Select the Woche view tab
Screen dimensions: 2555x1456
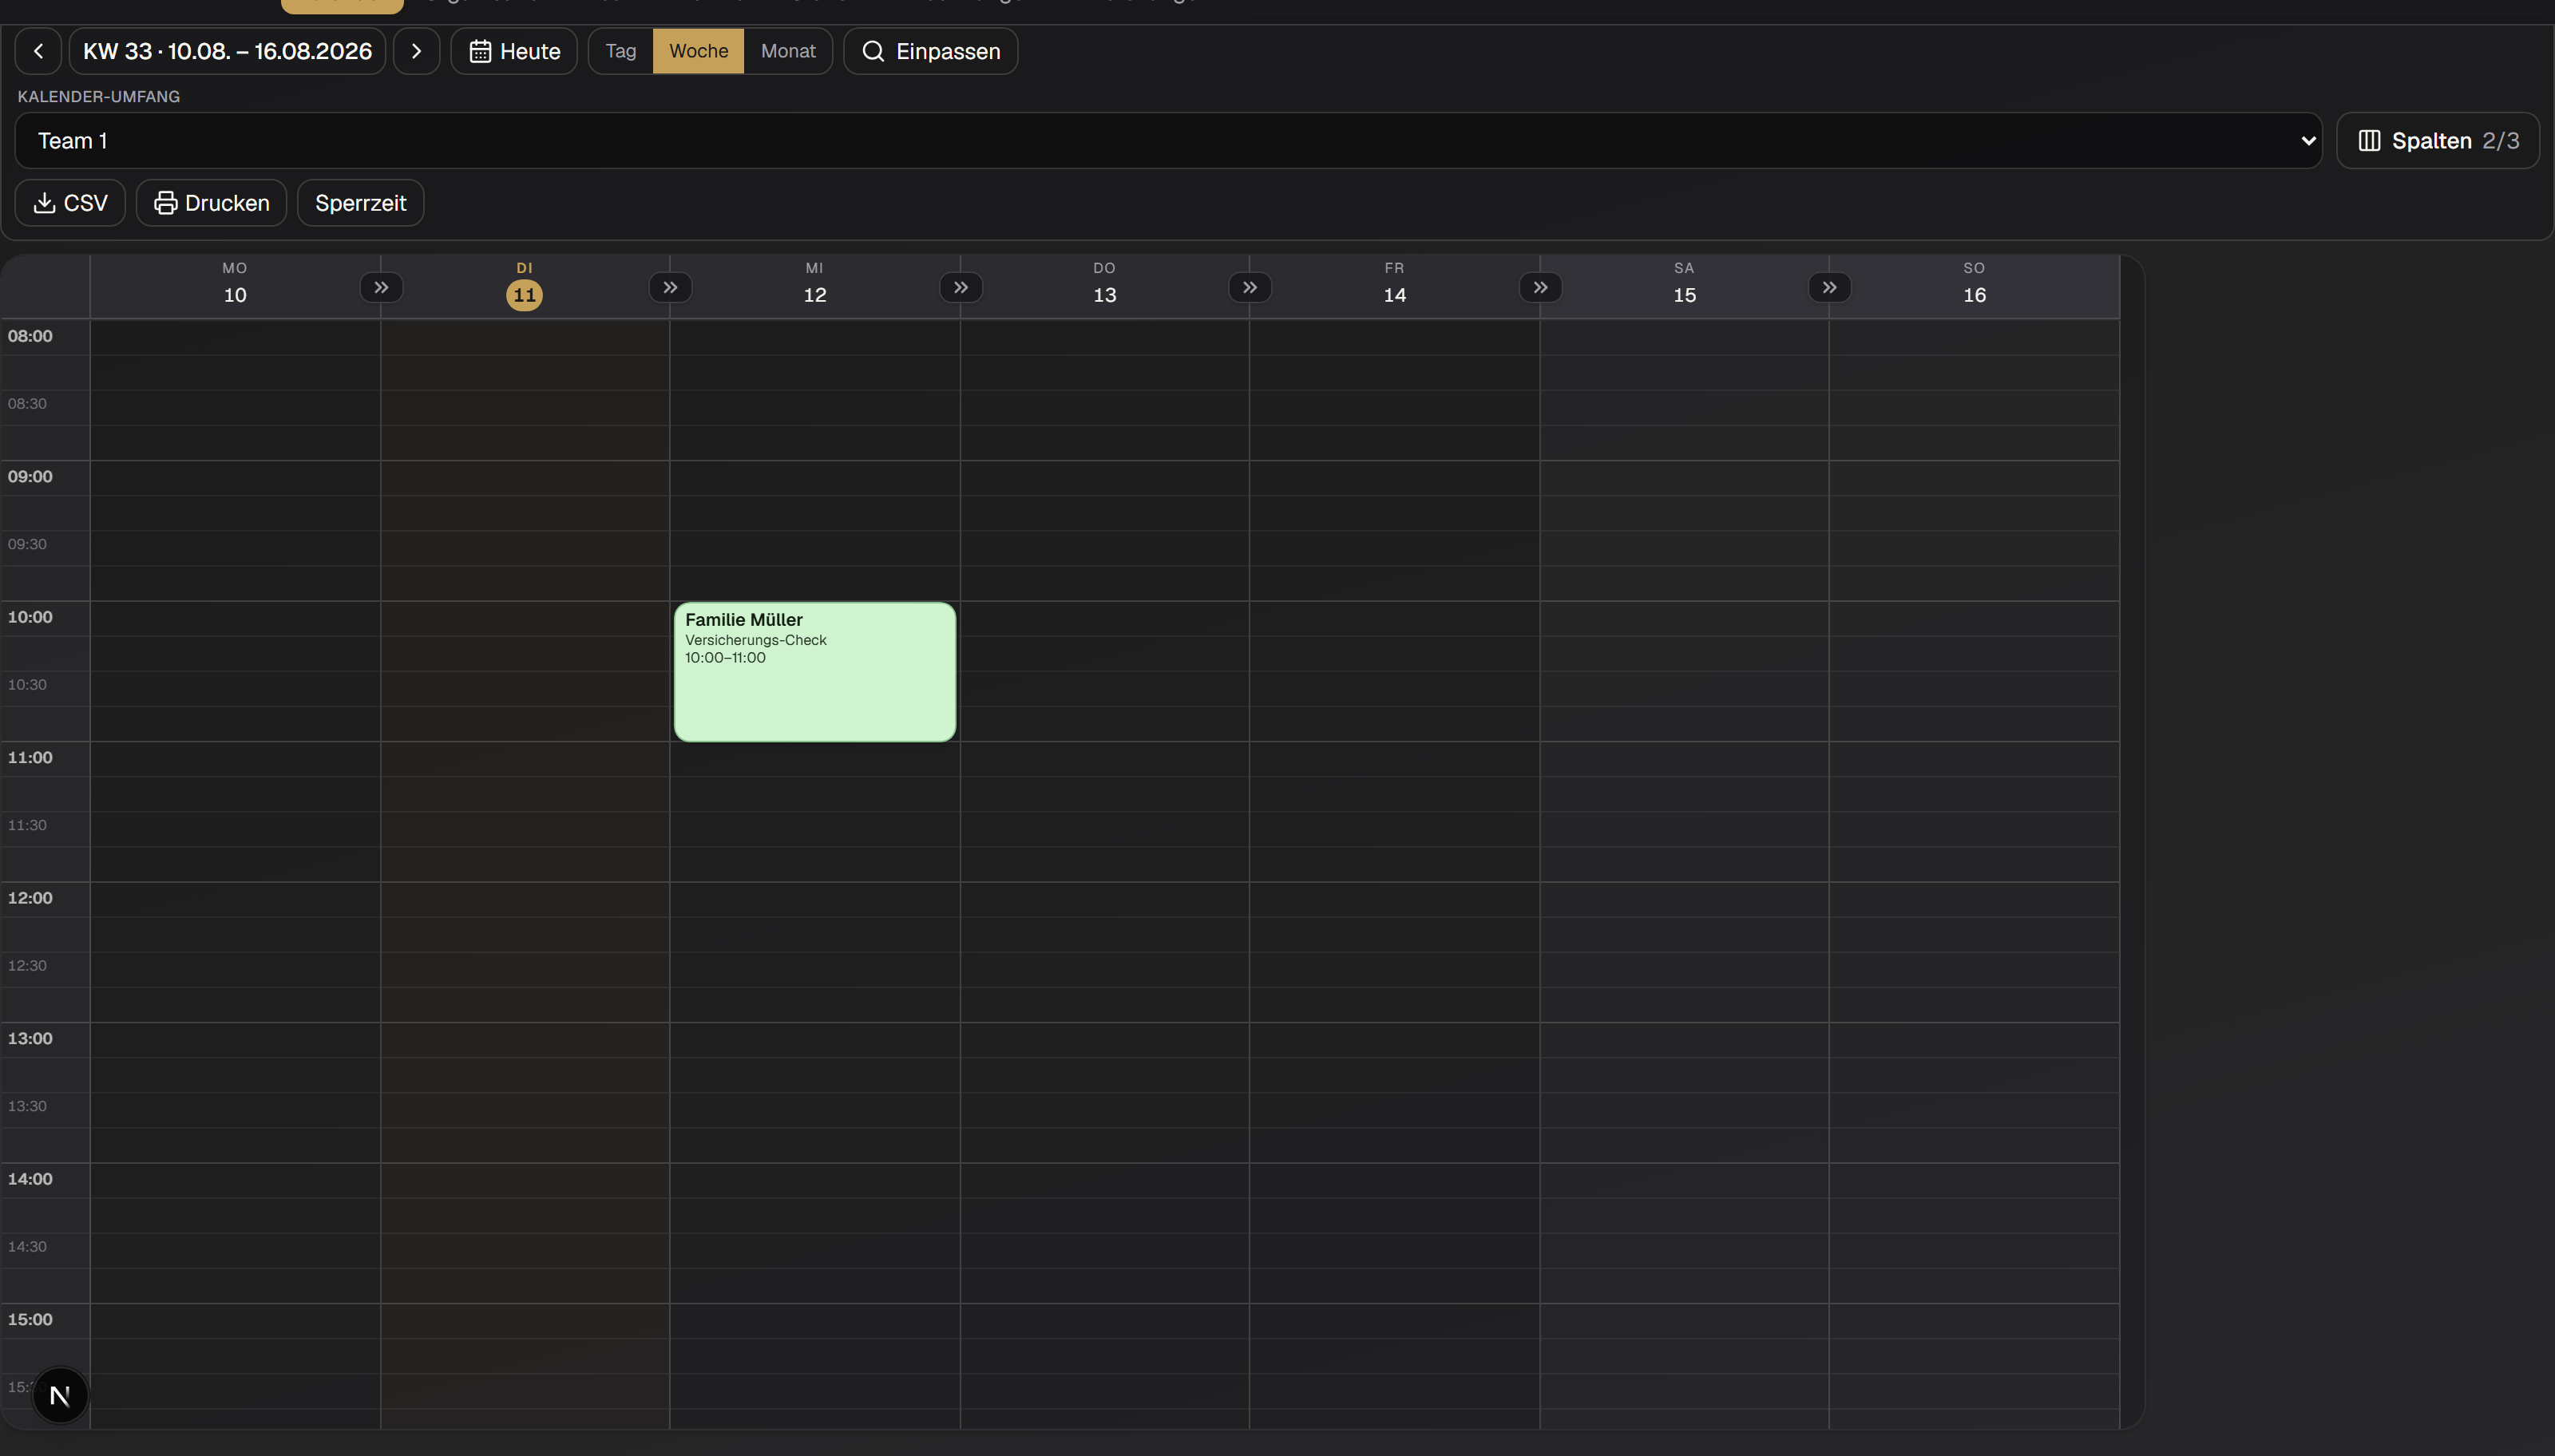[x=698, y=51]
